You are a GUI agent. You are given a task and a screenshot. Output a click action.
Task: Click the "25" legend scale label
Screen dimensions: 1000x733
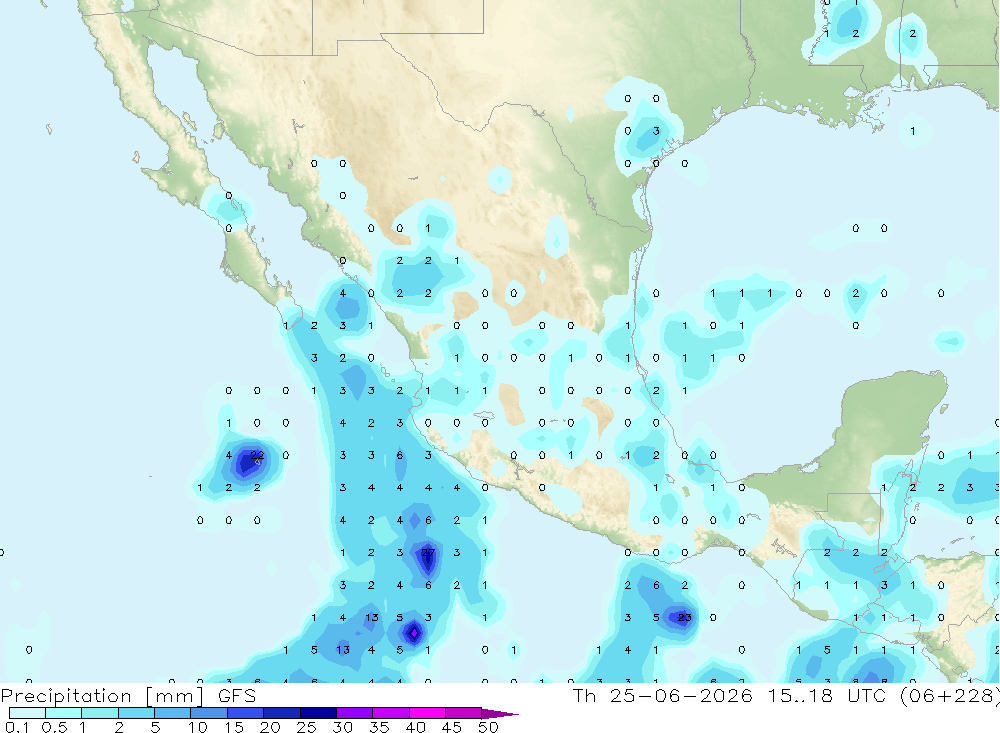pos(306,727)
